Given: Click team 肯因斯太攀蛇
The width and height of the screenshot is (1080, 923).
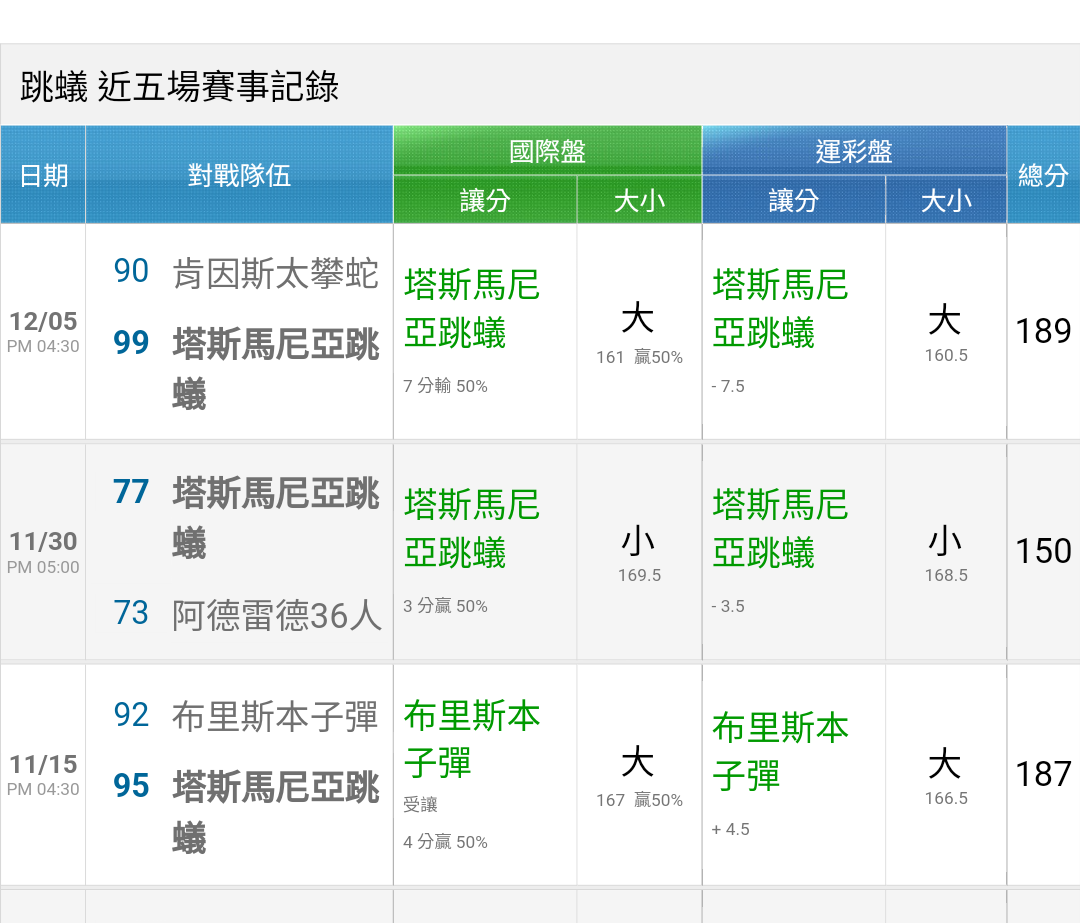Looking at the screenshot, I should 276,273.
